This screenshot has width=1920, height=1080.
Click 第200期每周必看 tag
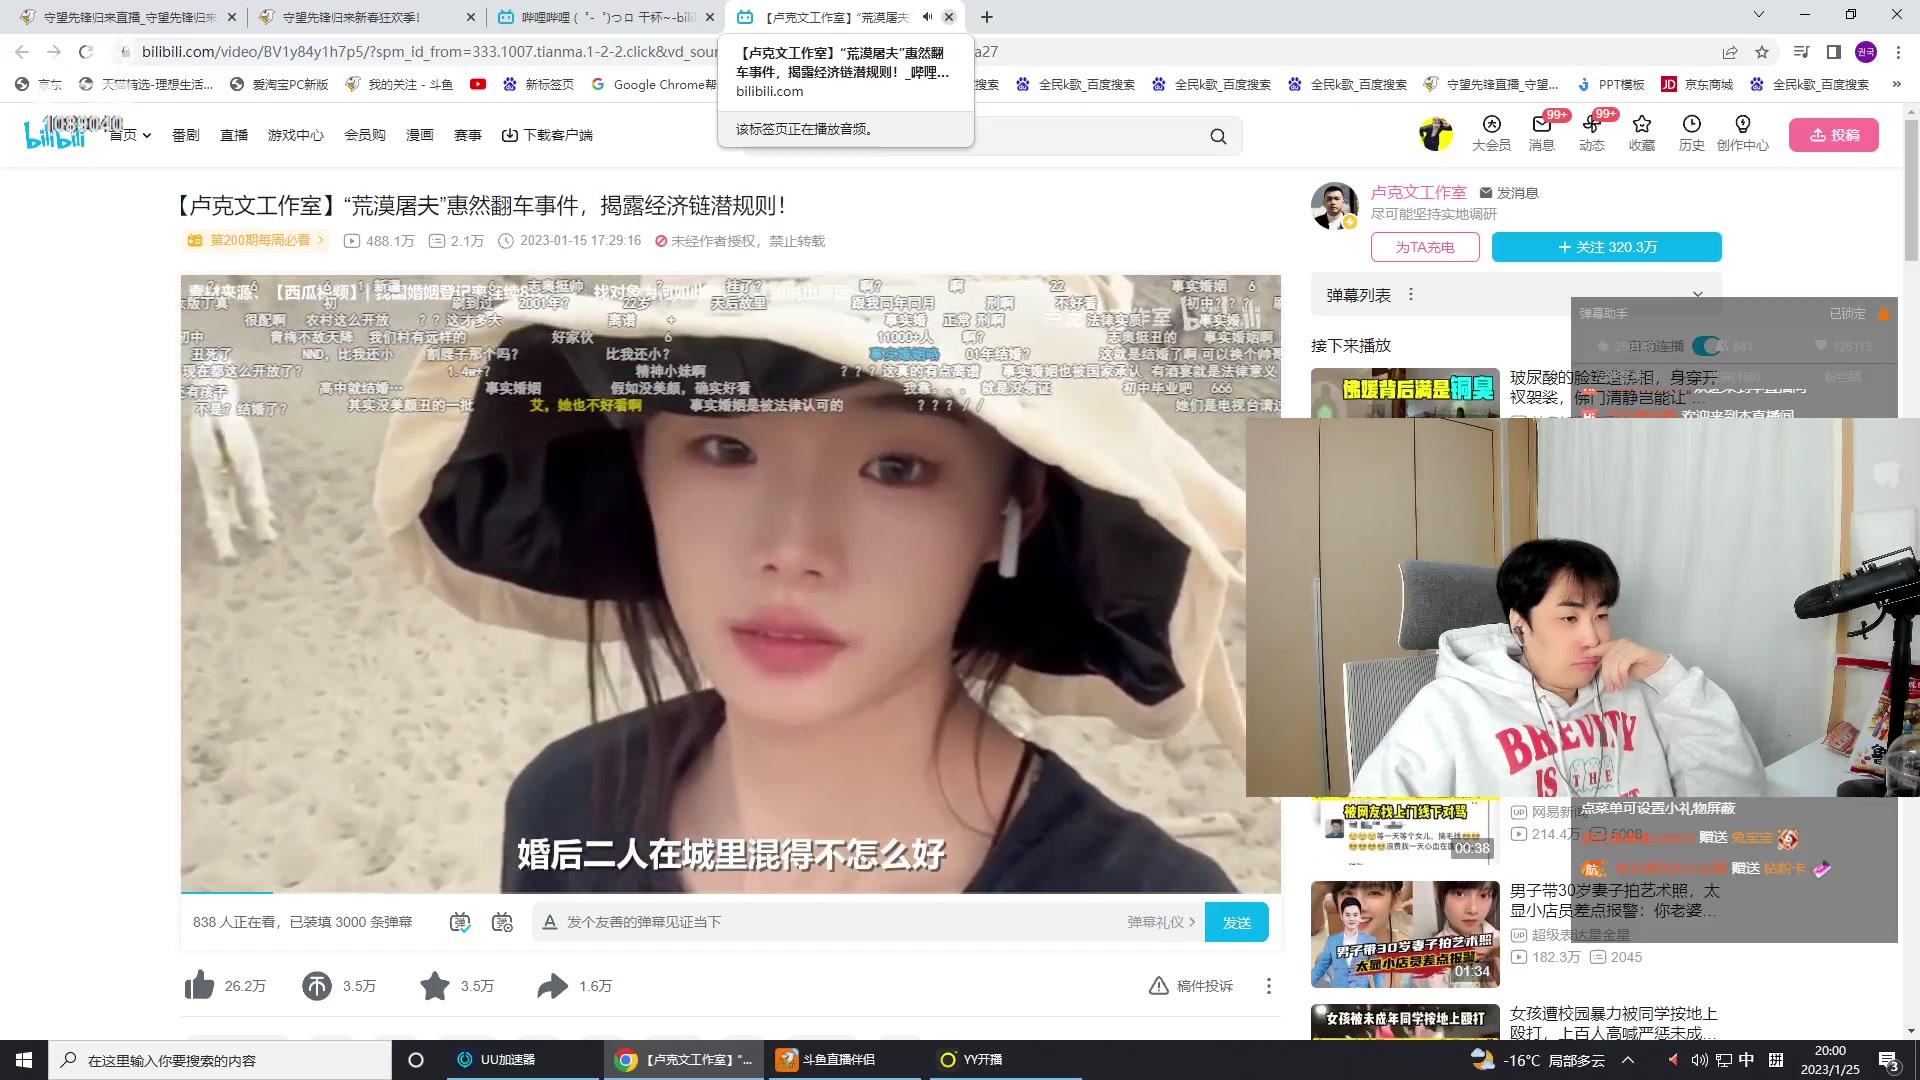pyautogui.click(x=257, y=240)
